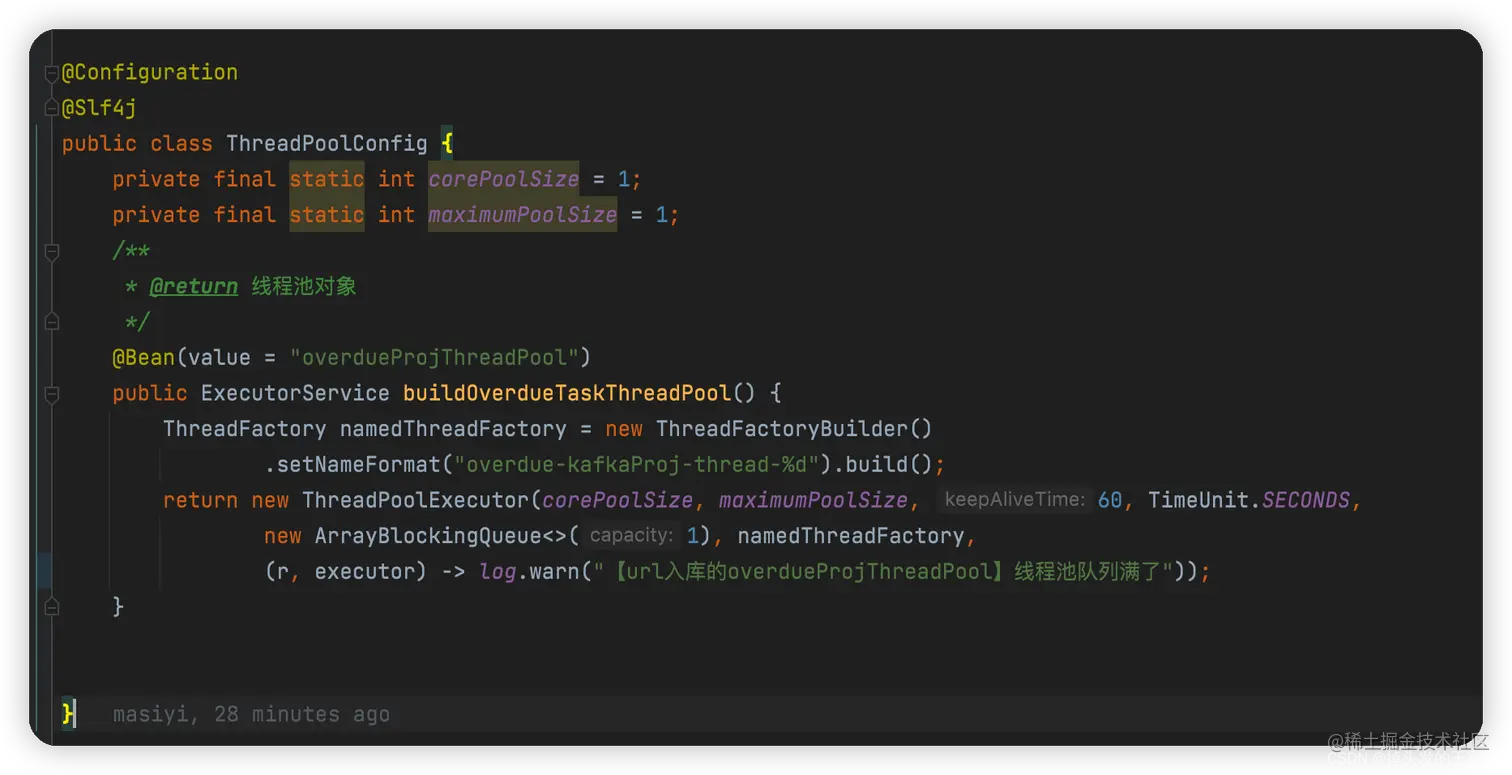Click the yellow closing brace before masiyi
This screenshot has height=775, width=1512.
coord(68,714)
